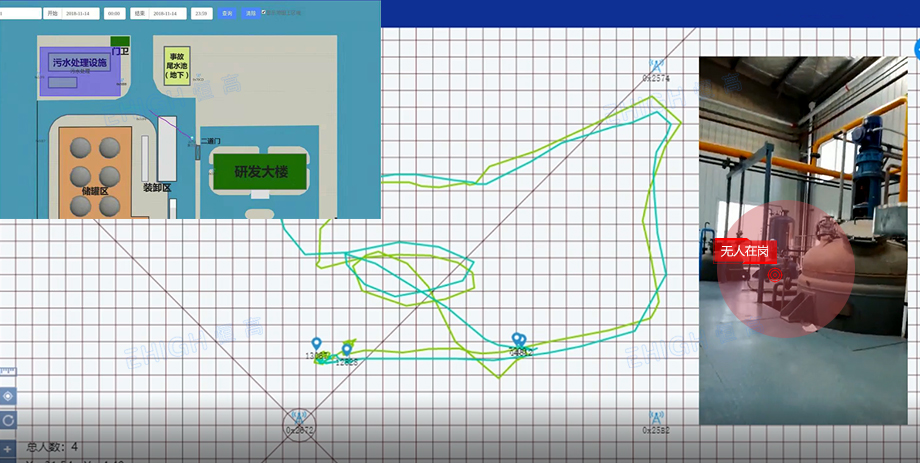The image size is (920, 463).
Task: Click the plus zoom-in icon
Action: pos(8,450)
